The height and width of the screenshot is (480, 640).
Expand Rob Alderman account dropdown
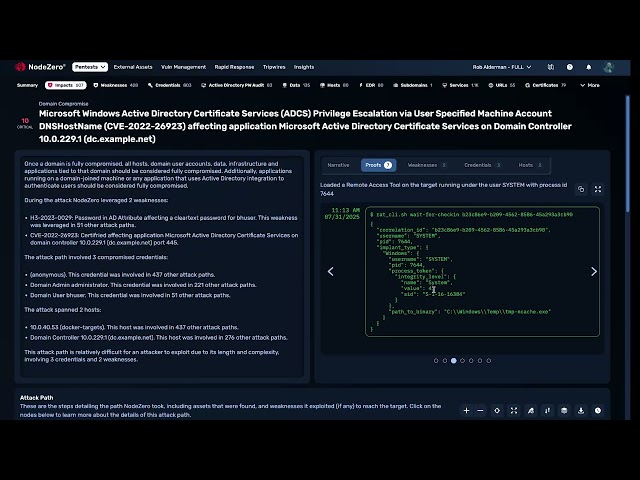(502, 67)
